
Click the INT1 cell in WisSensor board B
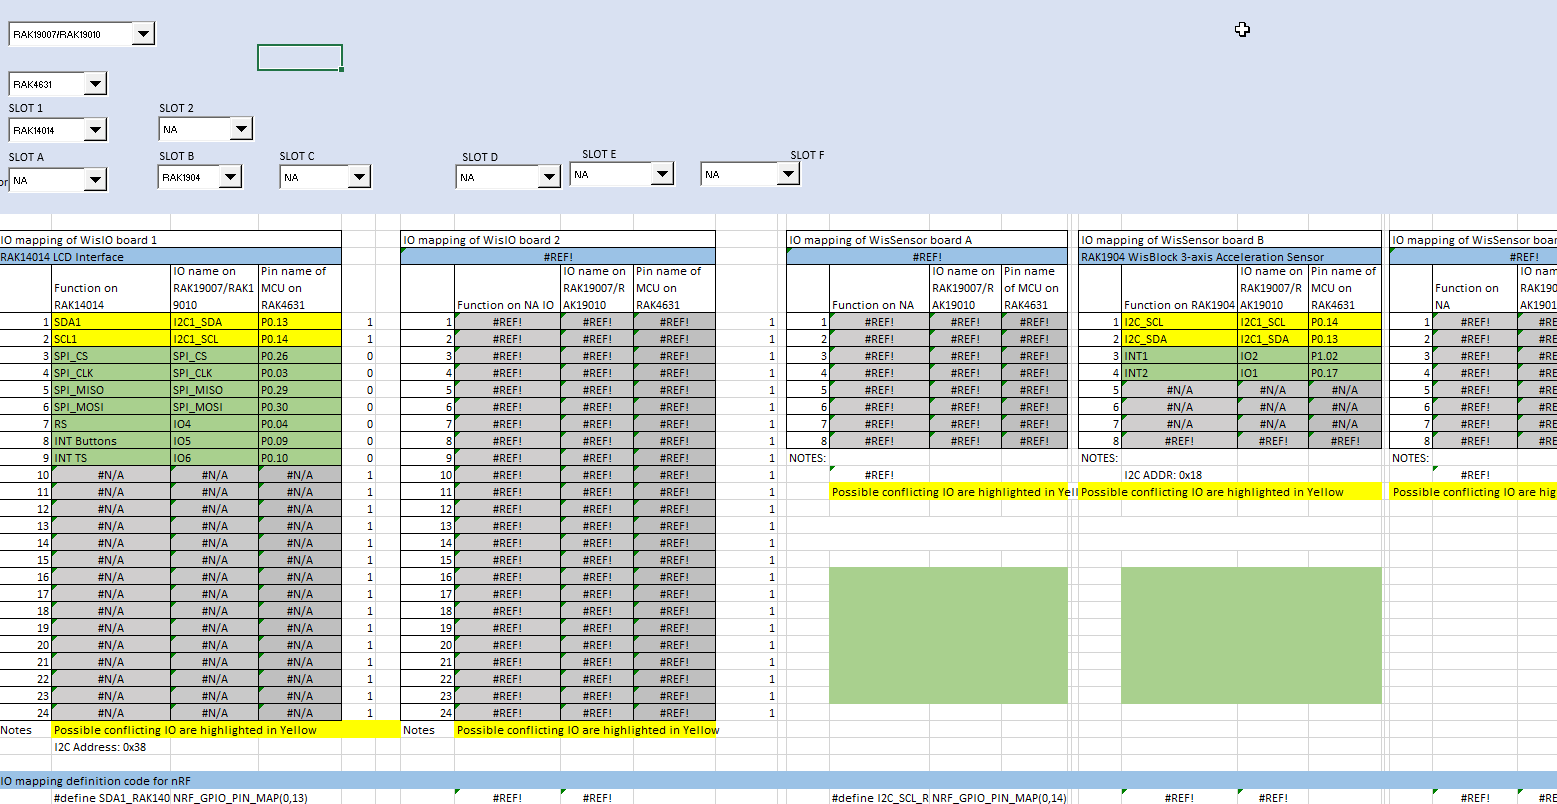pos(1178,356)
